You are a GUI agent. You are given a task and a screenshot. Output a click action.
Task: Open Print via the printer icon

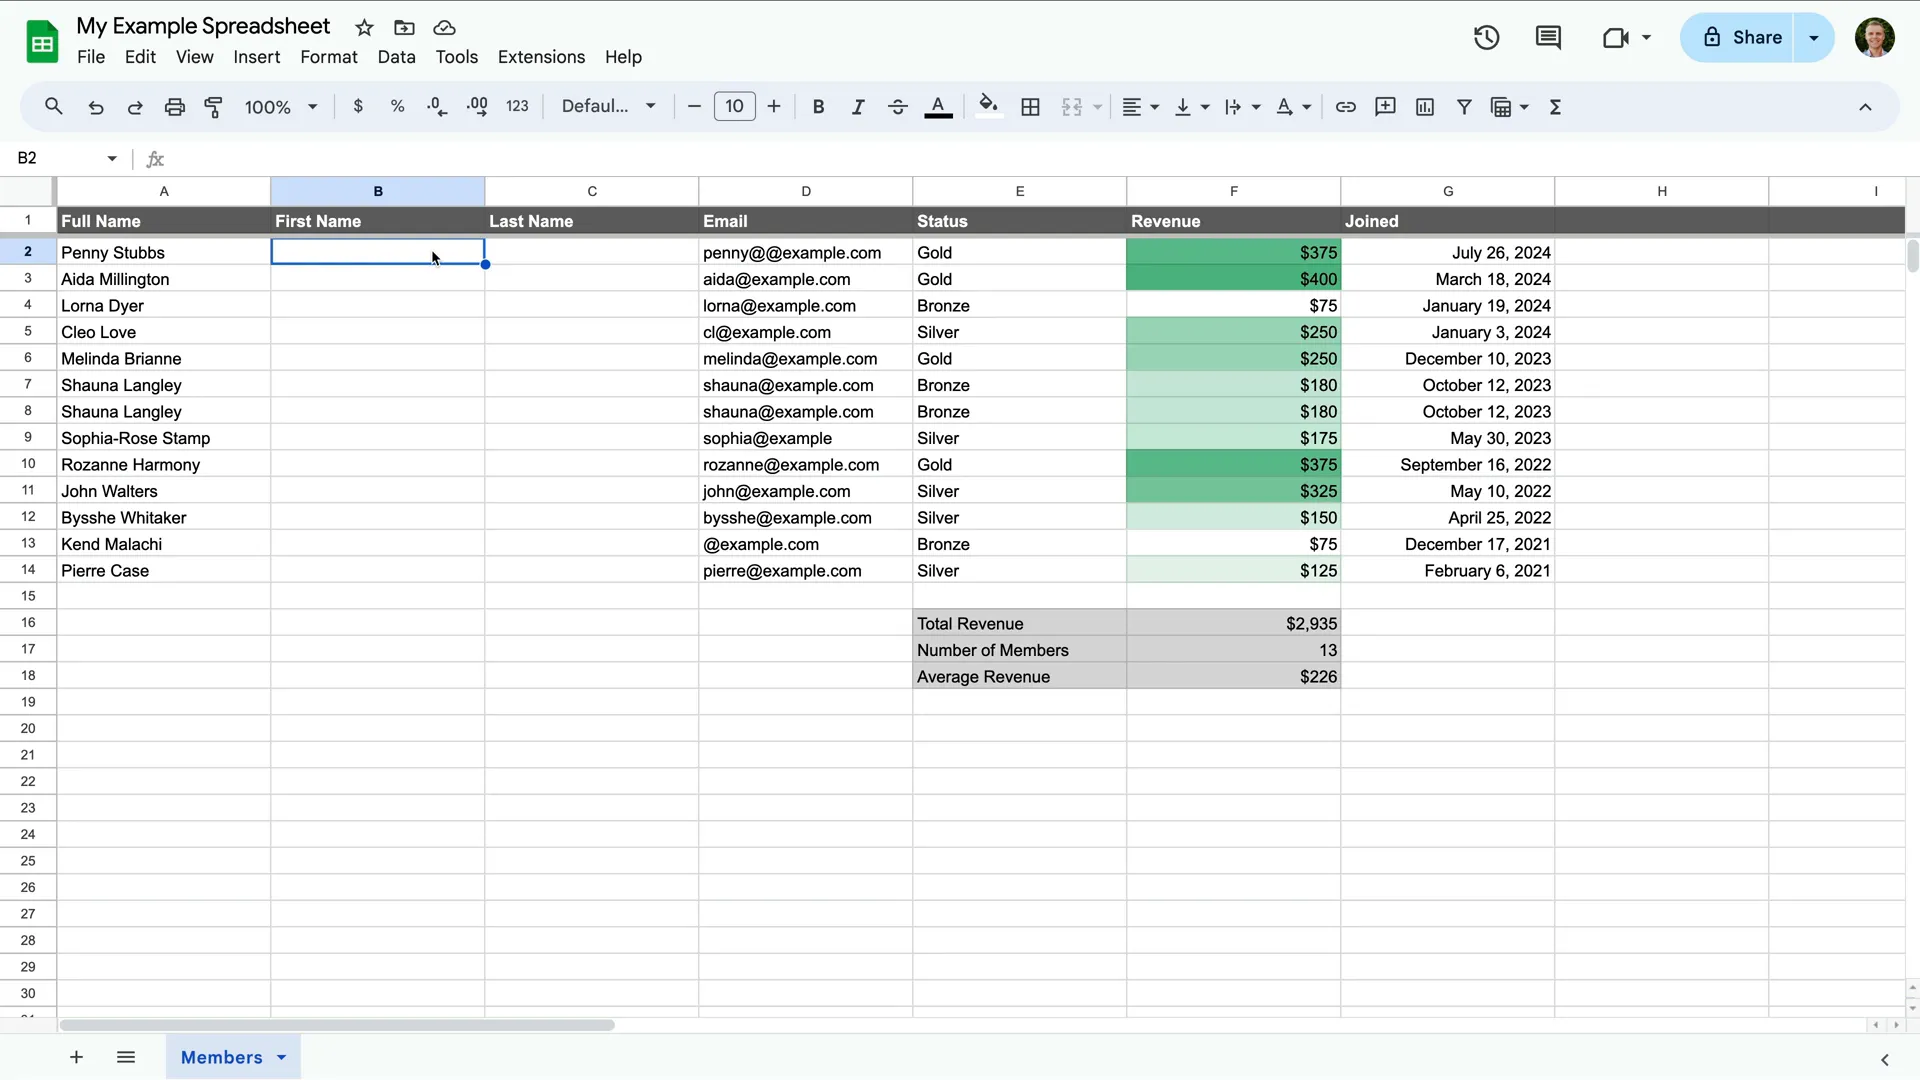pyautogui.click(x=175, y=106)
